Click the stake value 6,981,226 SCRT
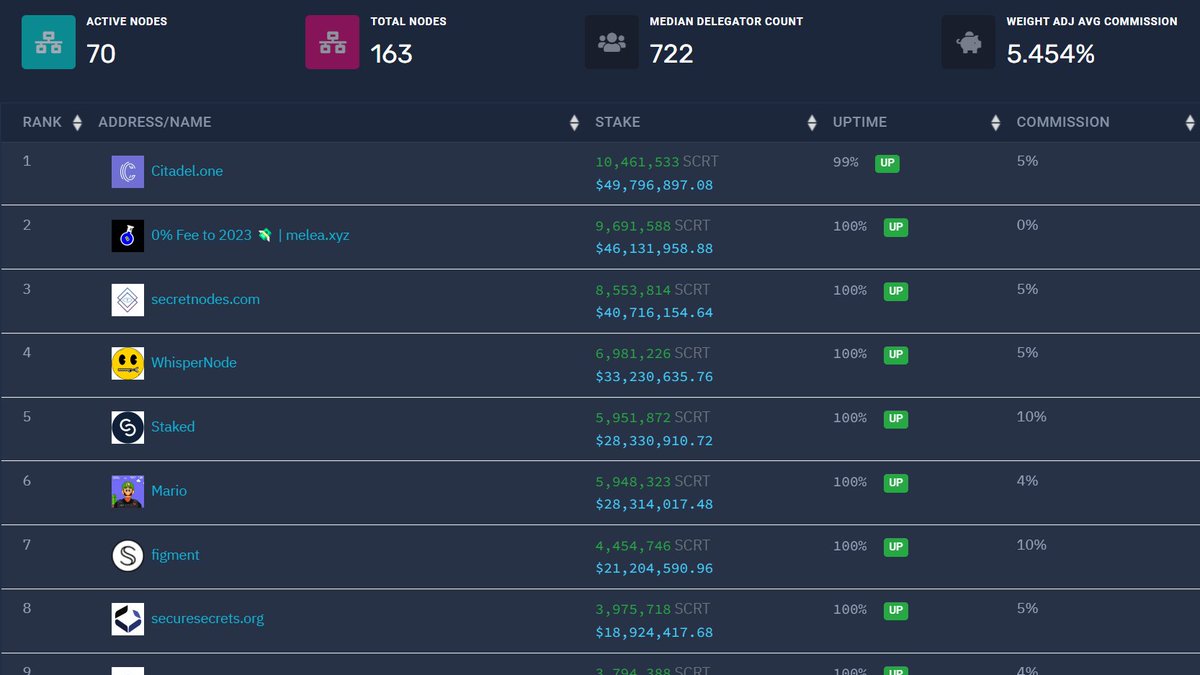Image resolution: width=1200 pixels, height=675 pixels. point(652,353)
